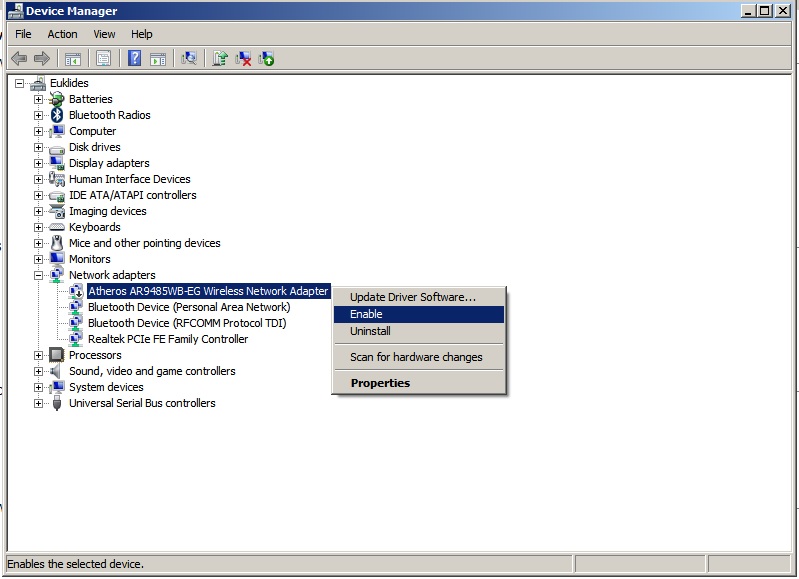Choose Scan for hardware changes in context menu
Screen dimensions: 799x579
tap(419, 357)
